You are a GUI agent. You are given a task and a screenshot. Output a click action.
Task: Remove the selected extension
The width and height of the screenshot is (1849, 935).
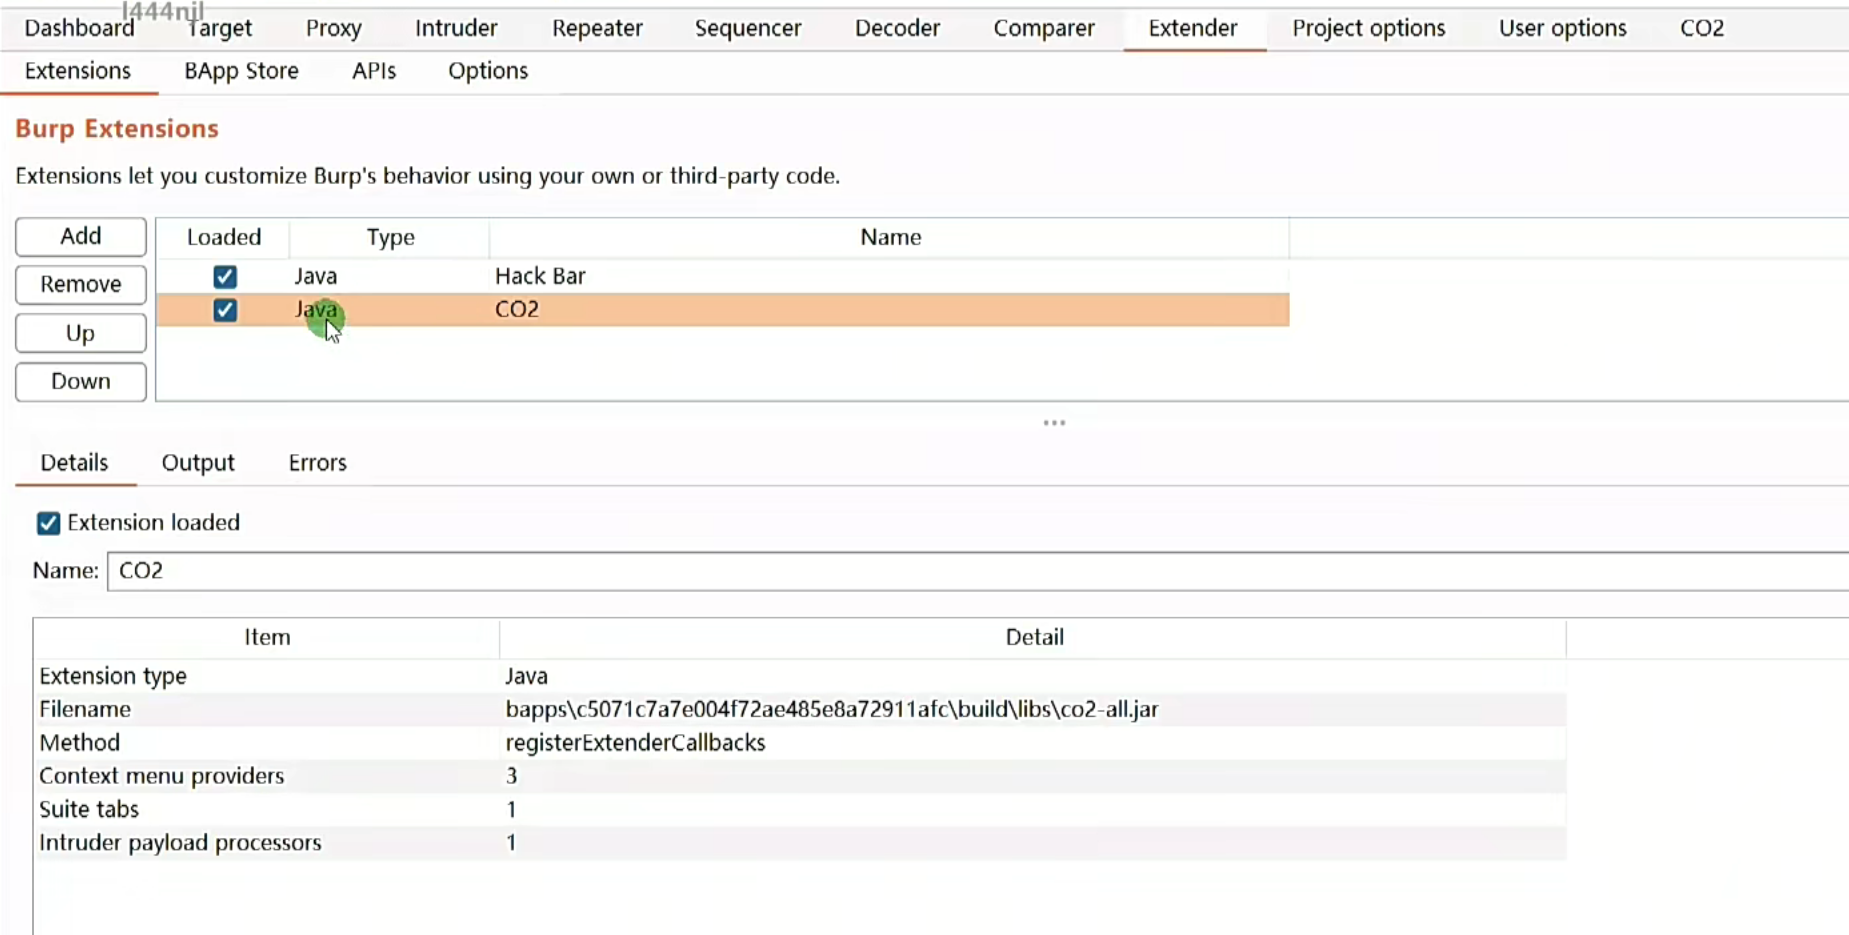[x=81, y=284]
